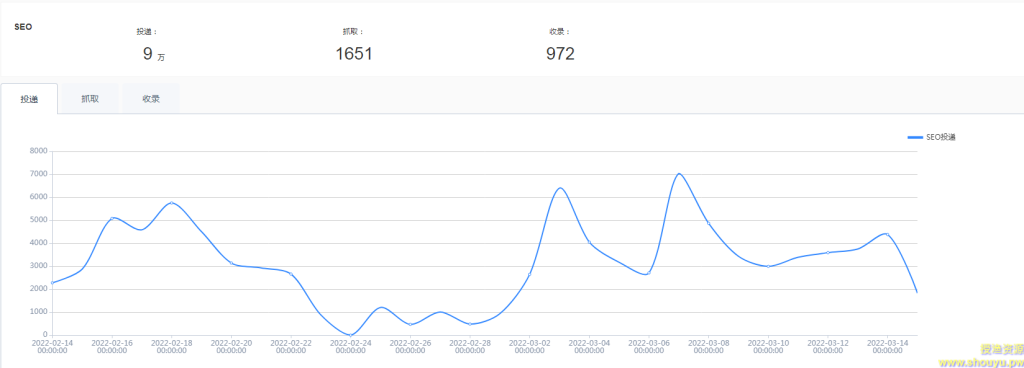Click the data point at 2022-02-18
Image resolution: width=1024 pixels, height=368 pixels.
point(172,203)
